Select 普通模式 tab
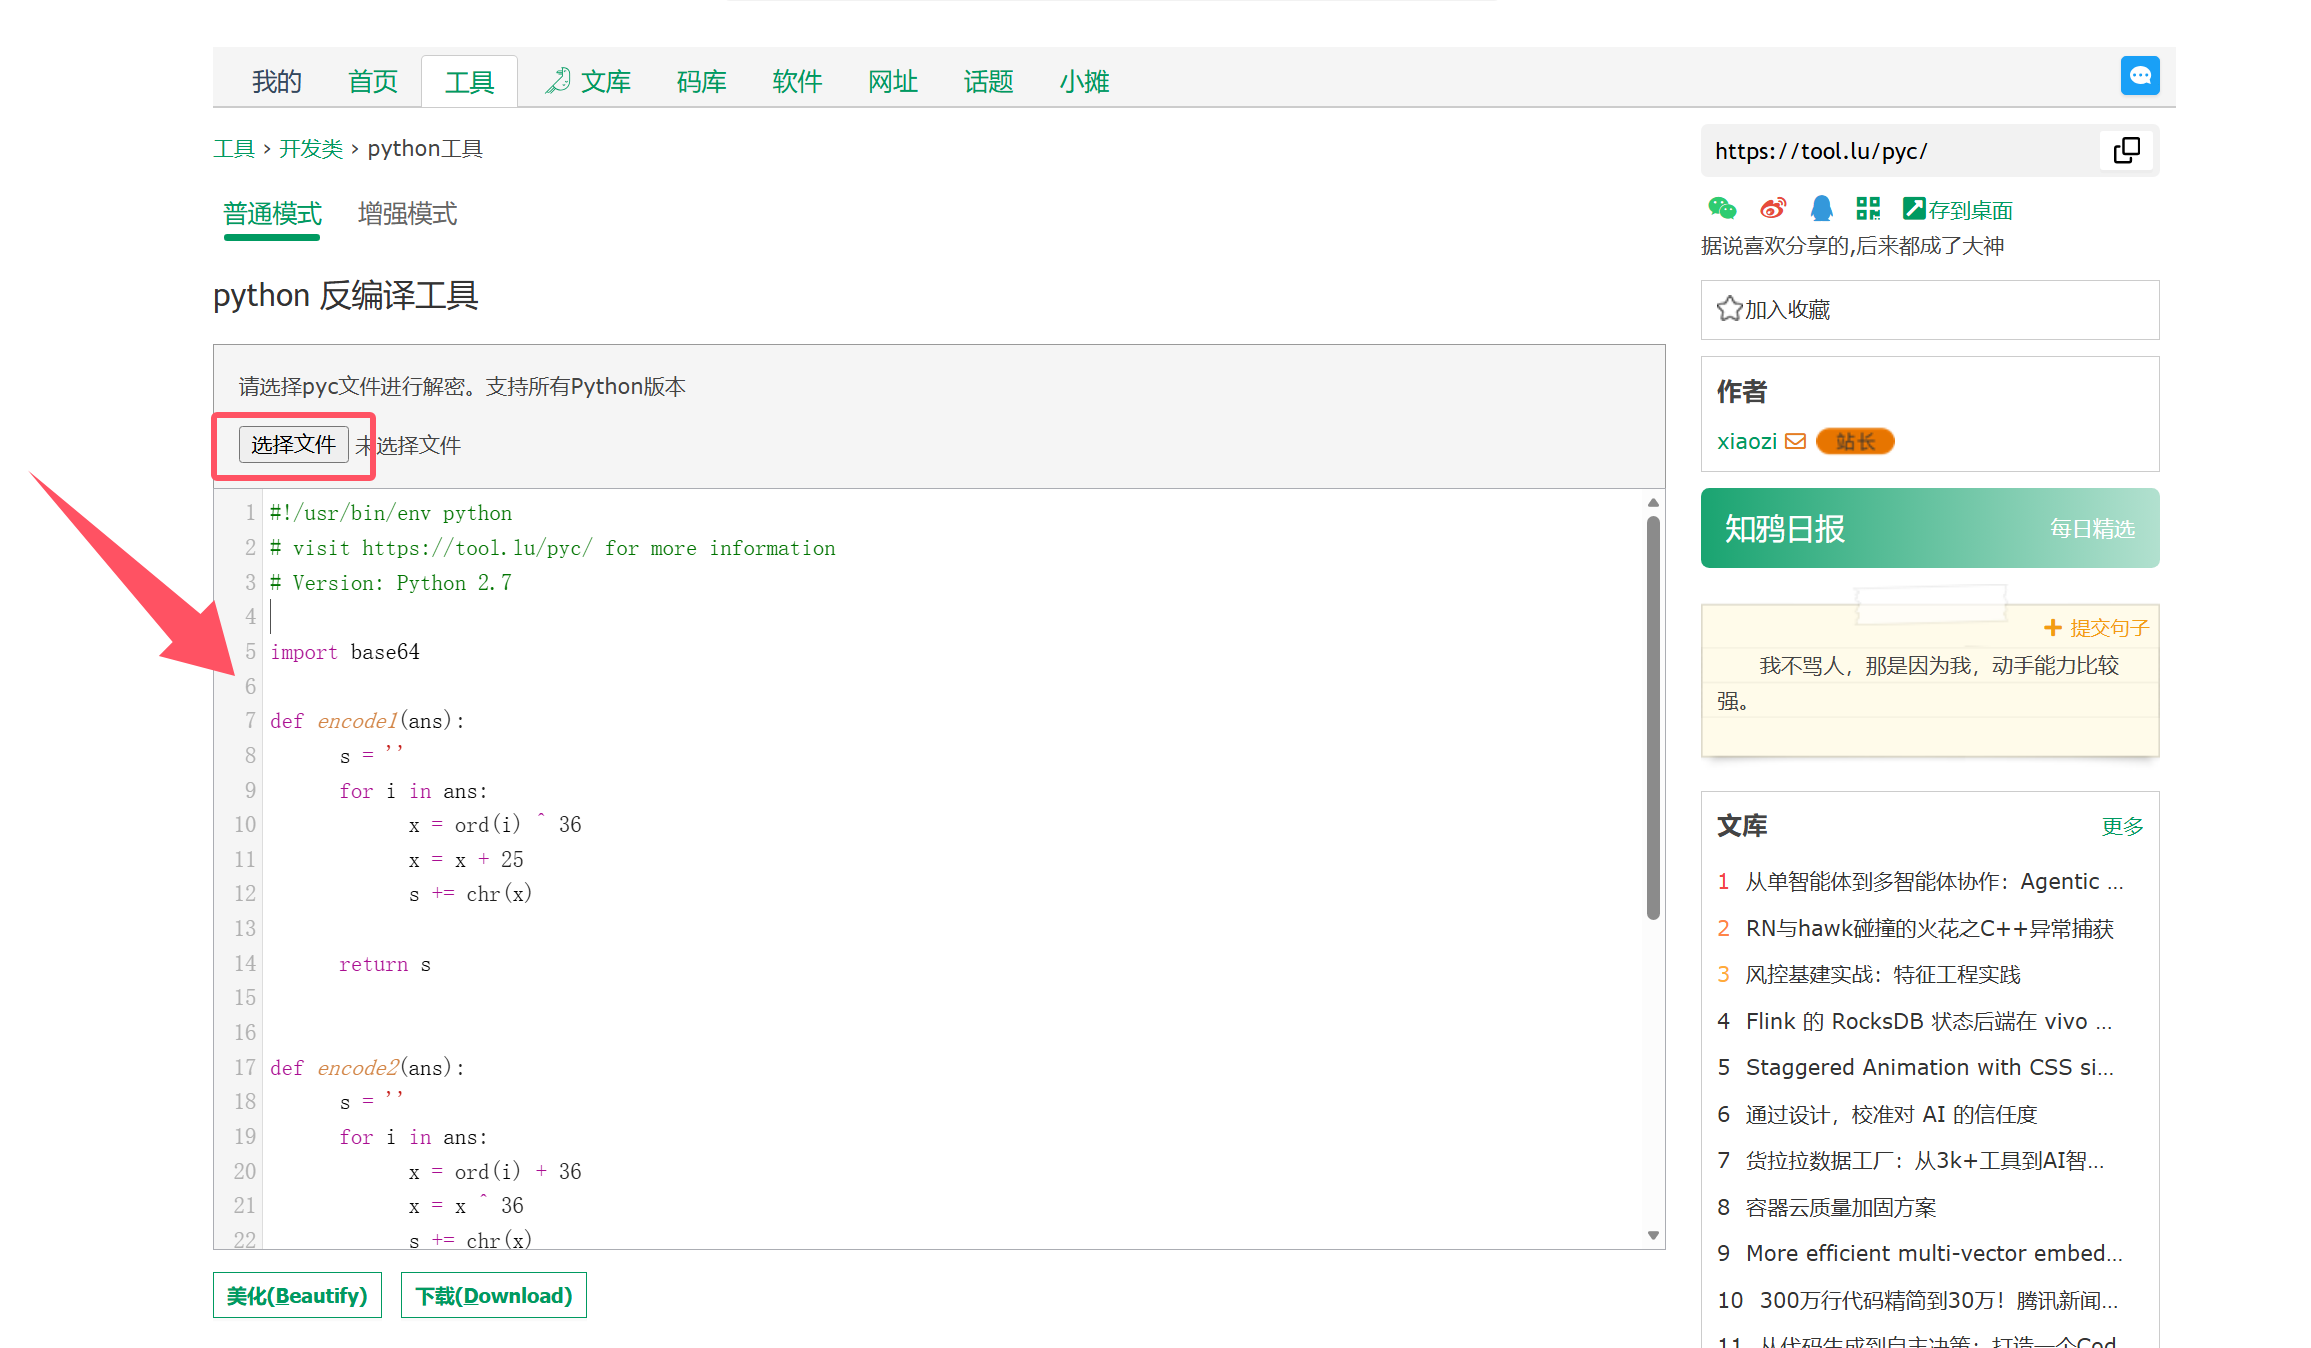 click(x=272, y=214)
